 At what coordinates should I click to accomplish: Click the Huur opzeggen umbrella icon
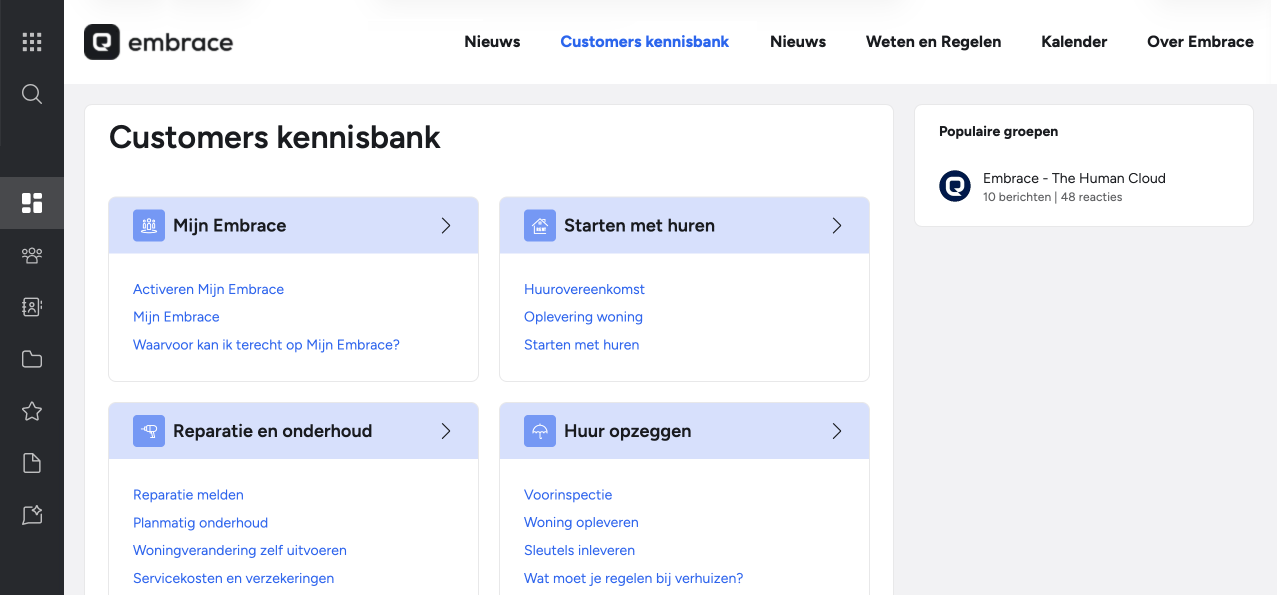tap(540, 431)
